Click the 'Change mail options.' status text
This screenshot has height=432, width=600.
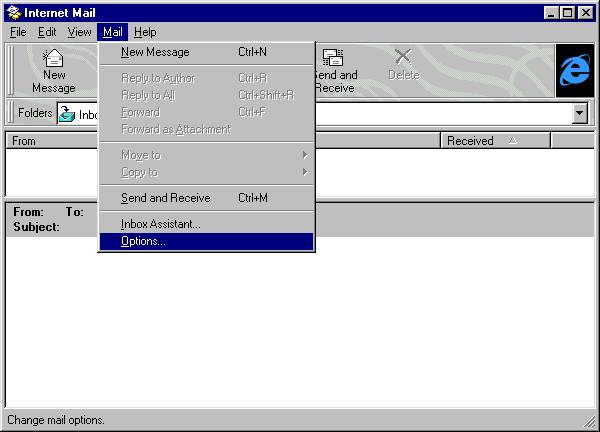point(55,420)
